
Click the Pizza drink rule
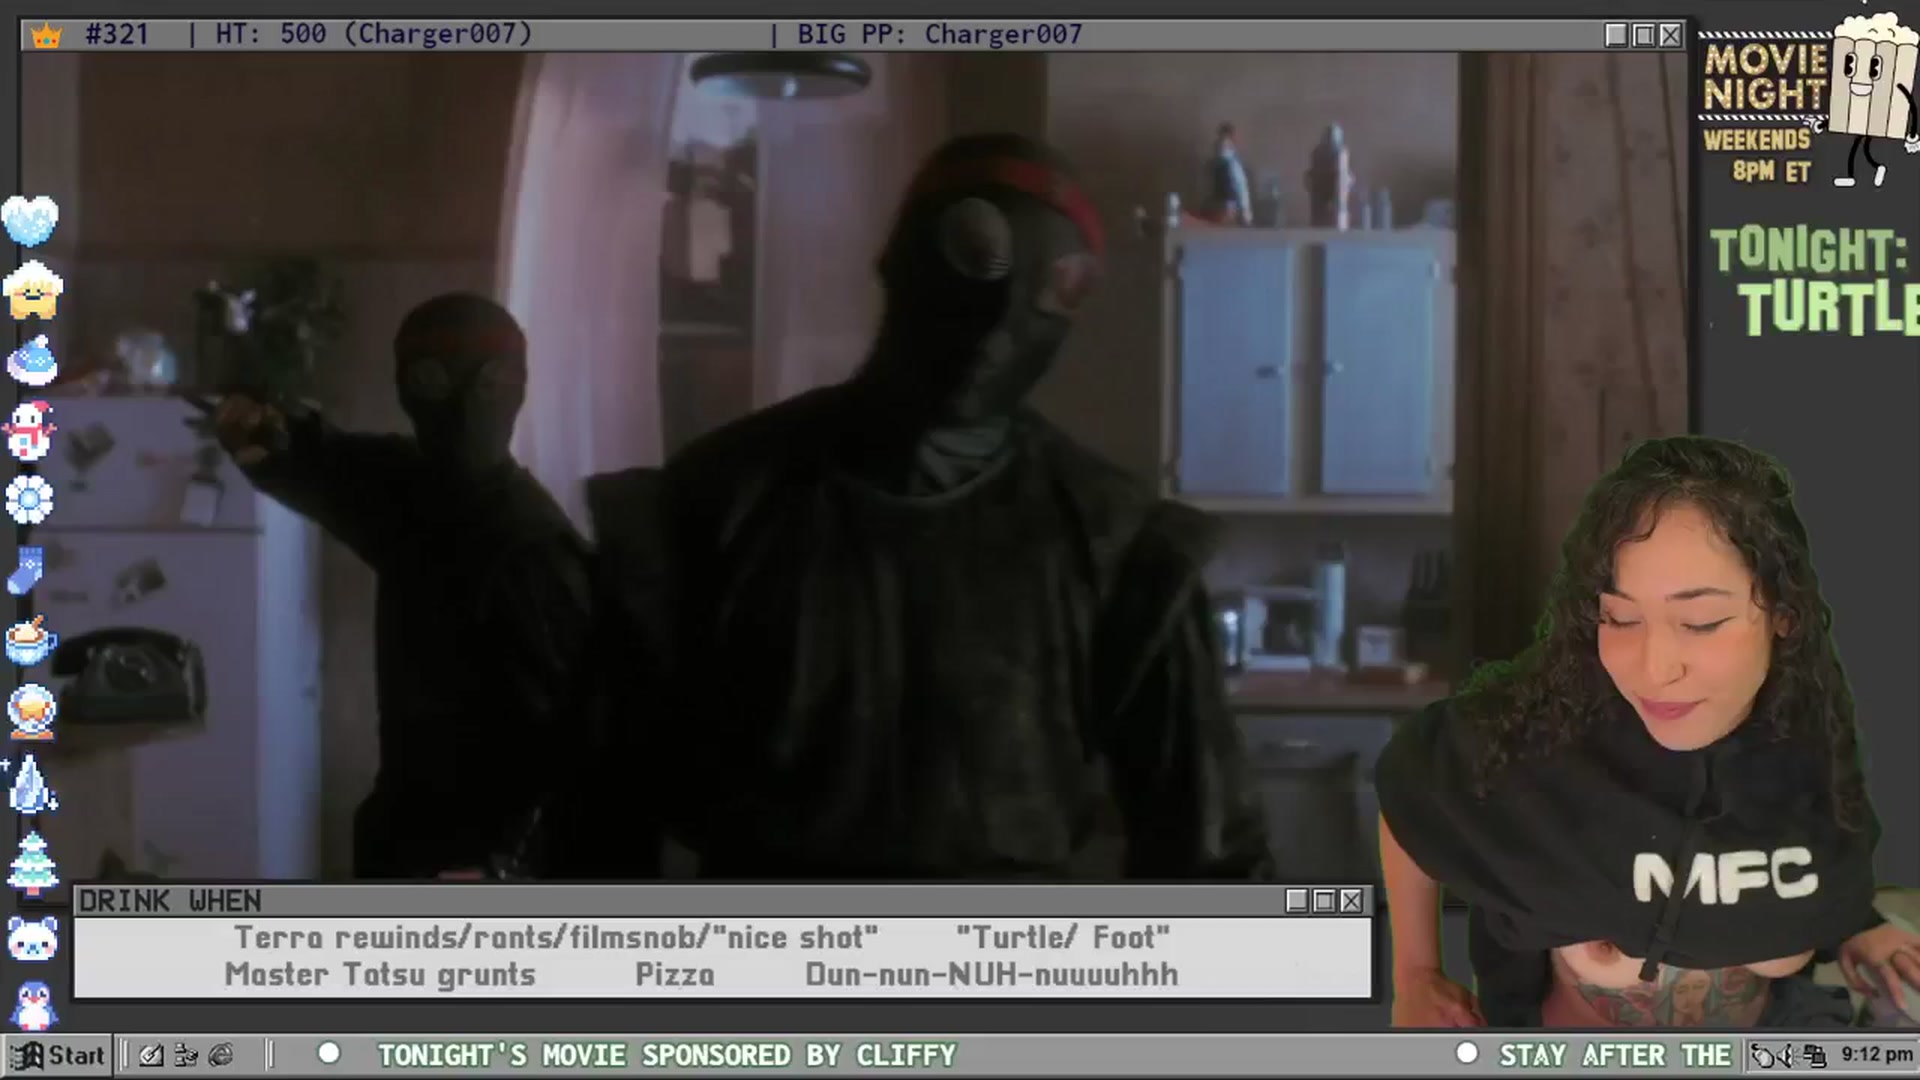pos(675,975)
